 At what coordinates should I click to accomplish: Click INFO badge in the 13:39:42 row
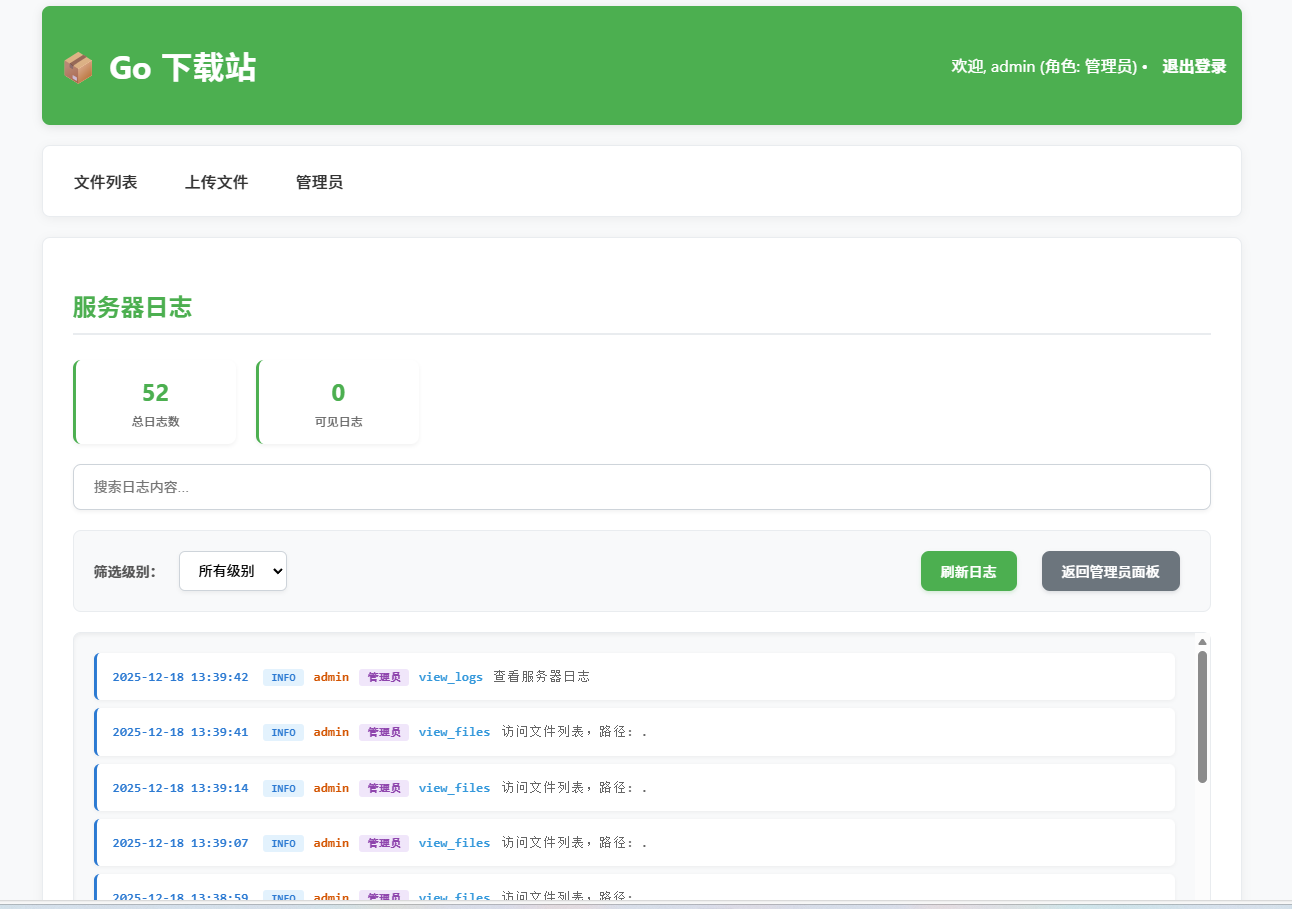coord(283,677)
